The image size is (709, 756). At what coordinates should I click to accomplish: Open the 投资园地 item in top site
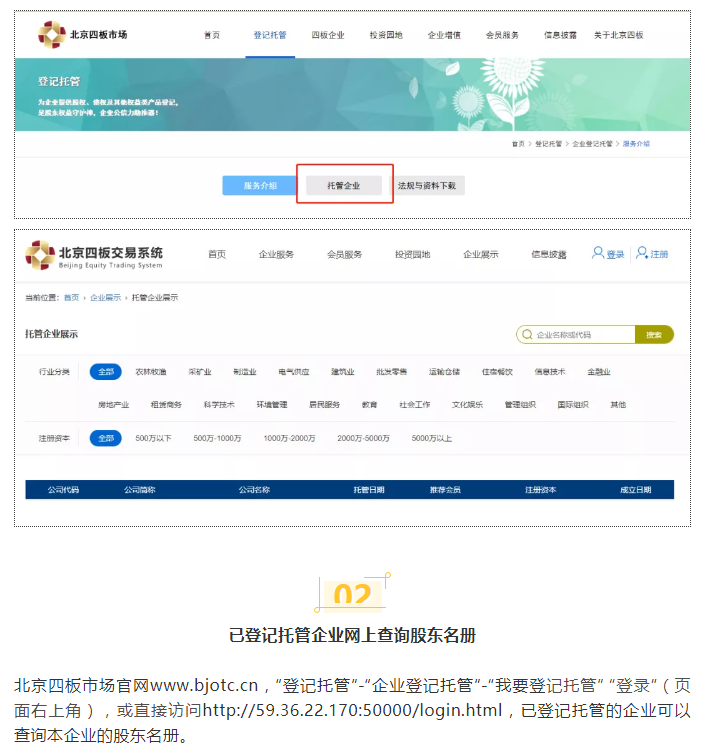[386, 35]
